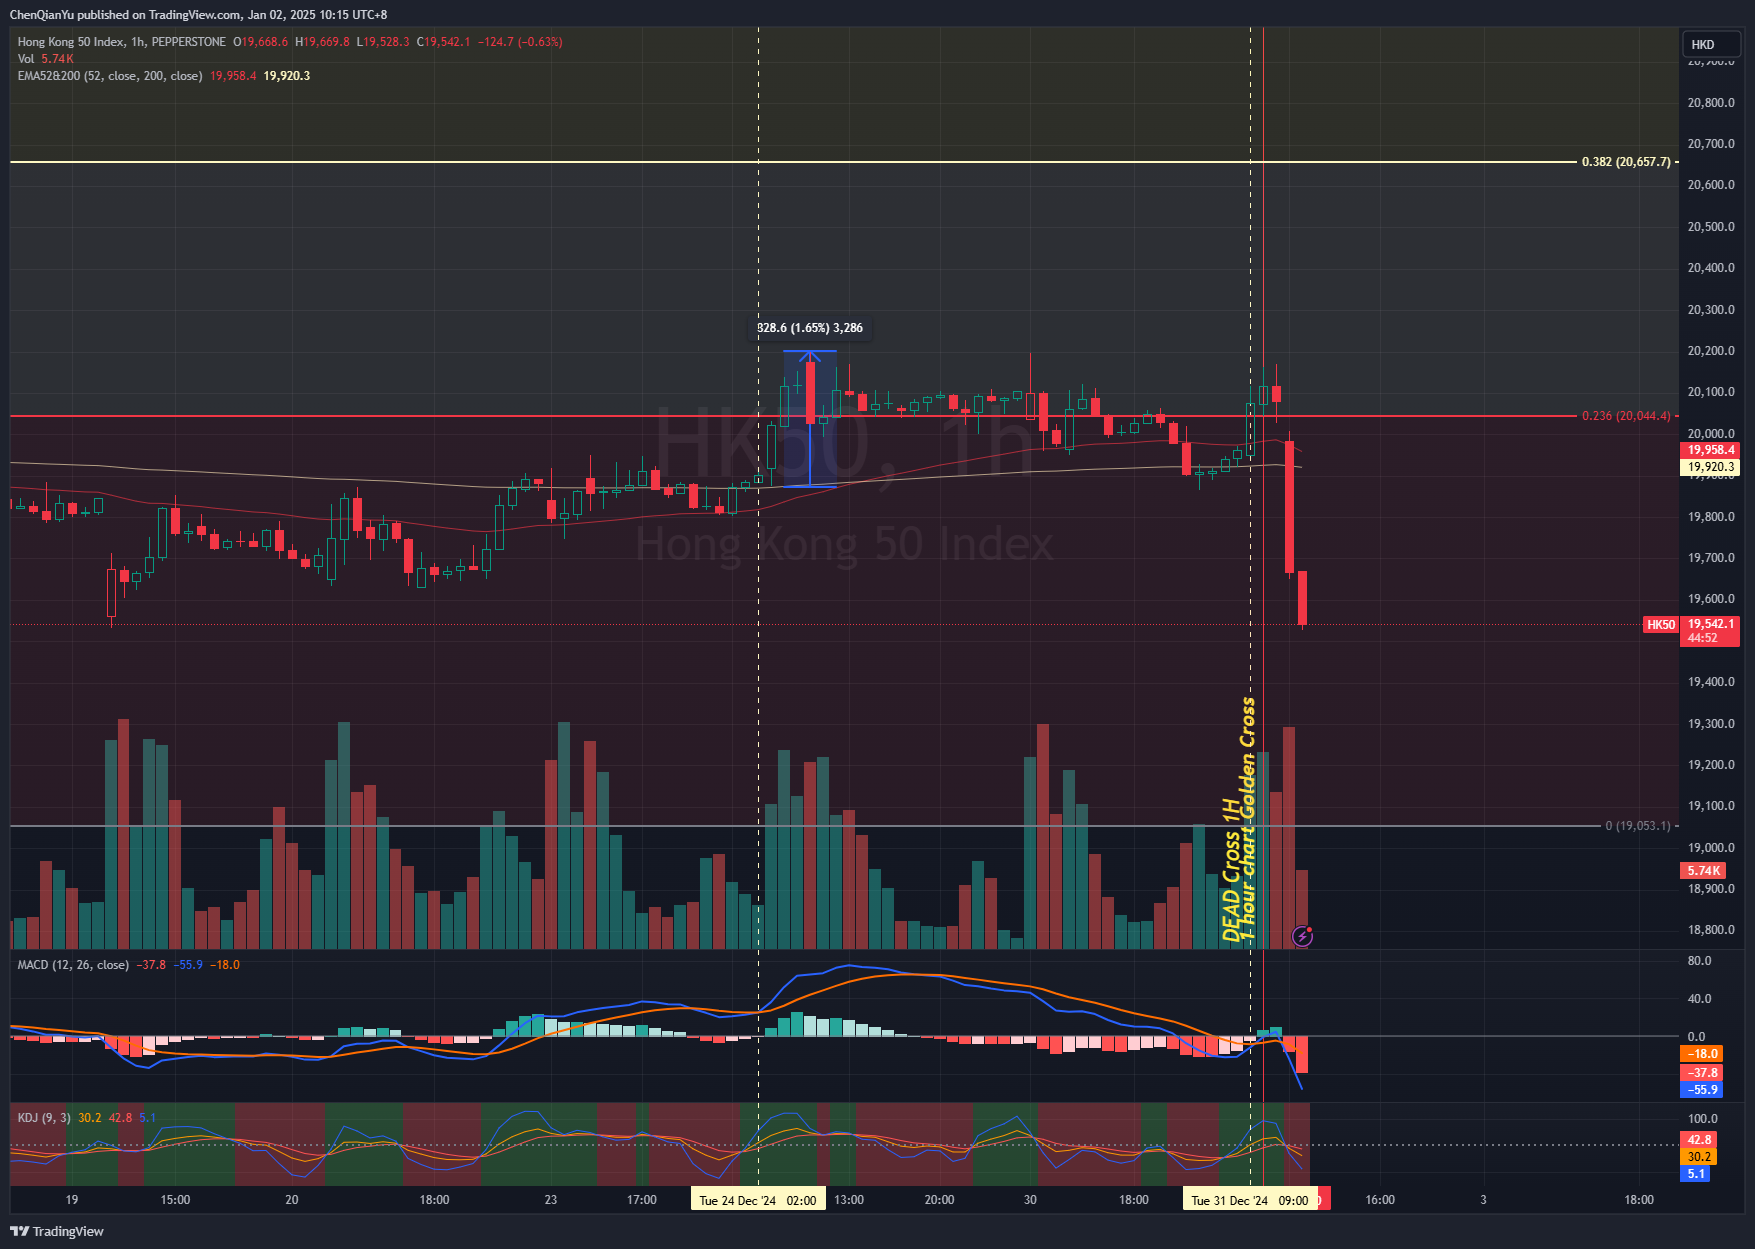This screenshot has width=1755, height=1249.
Task: Click the TradingView logo at bottom left
Action: 57,1231
